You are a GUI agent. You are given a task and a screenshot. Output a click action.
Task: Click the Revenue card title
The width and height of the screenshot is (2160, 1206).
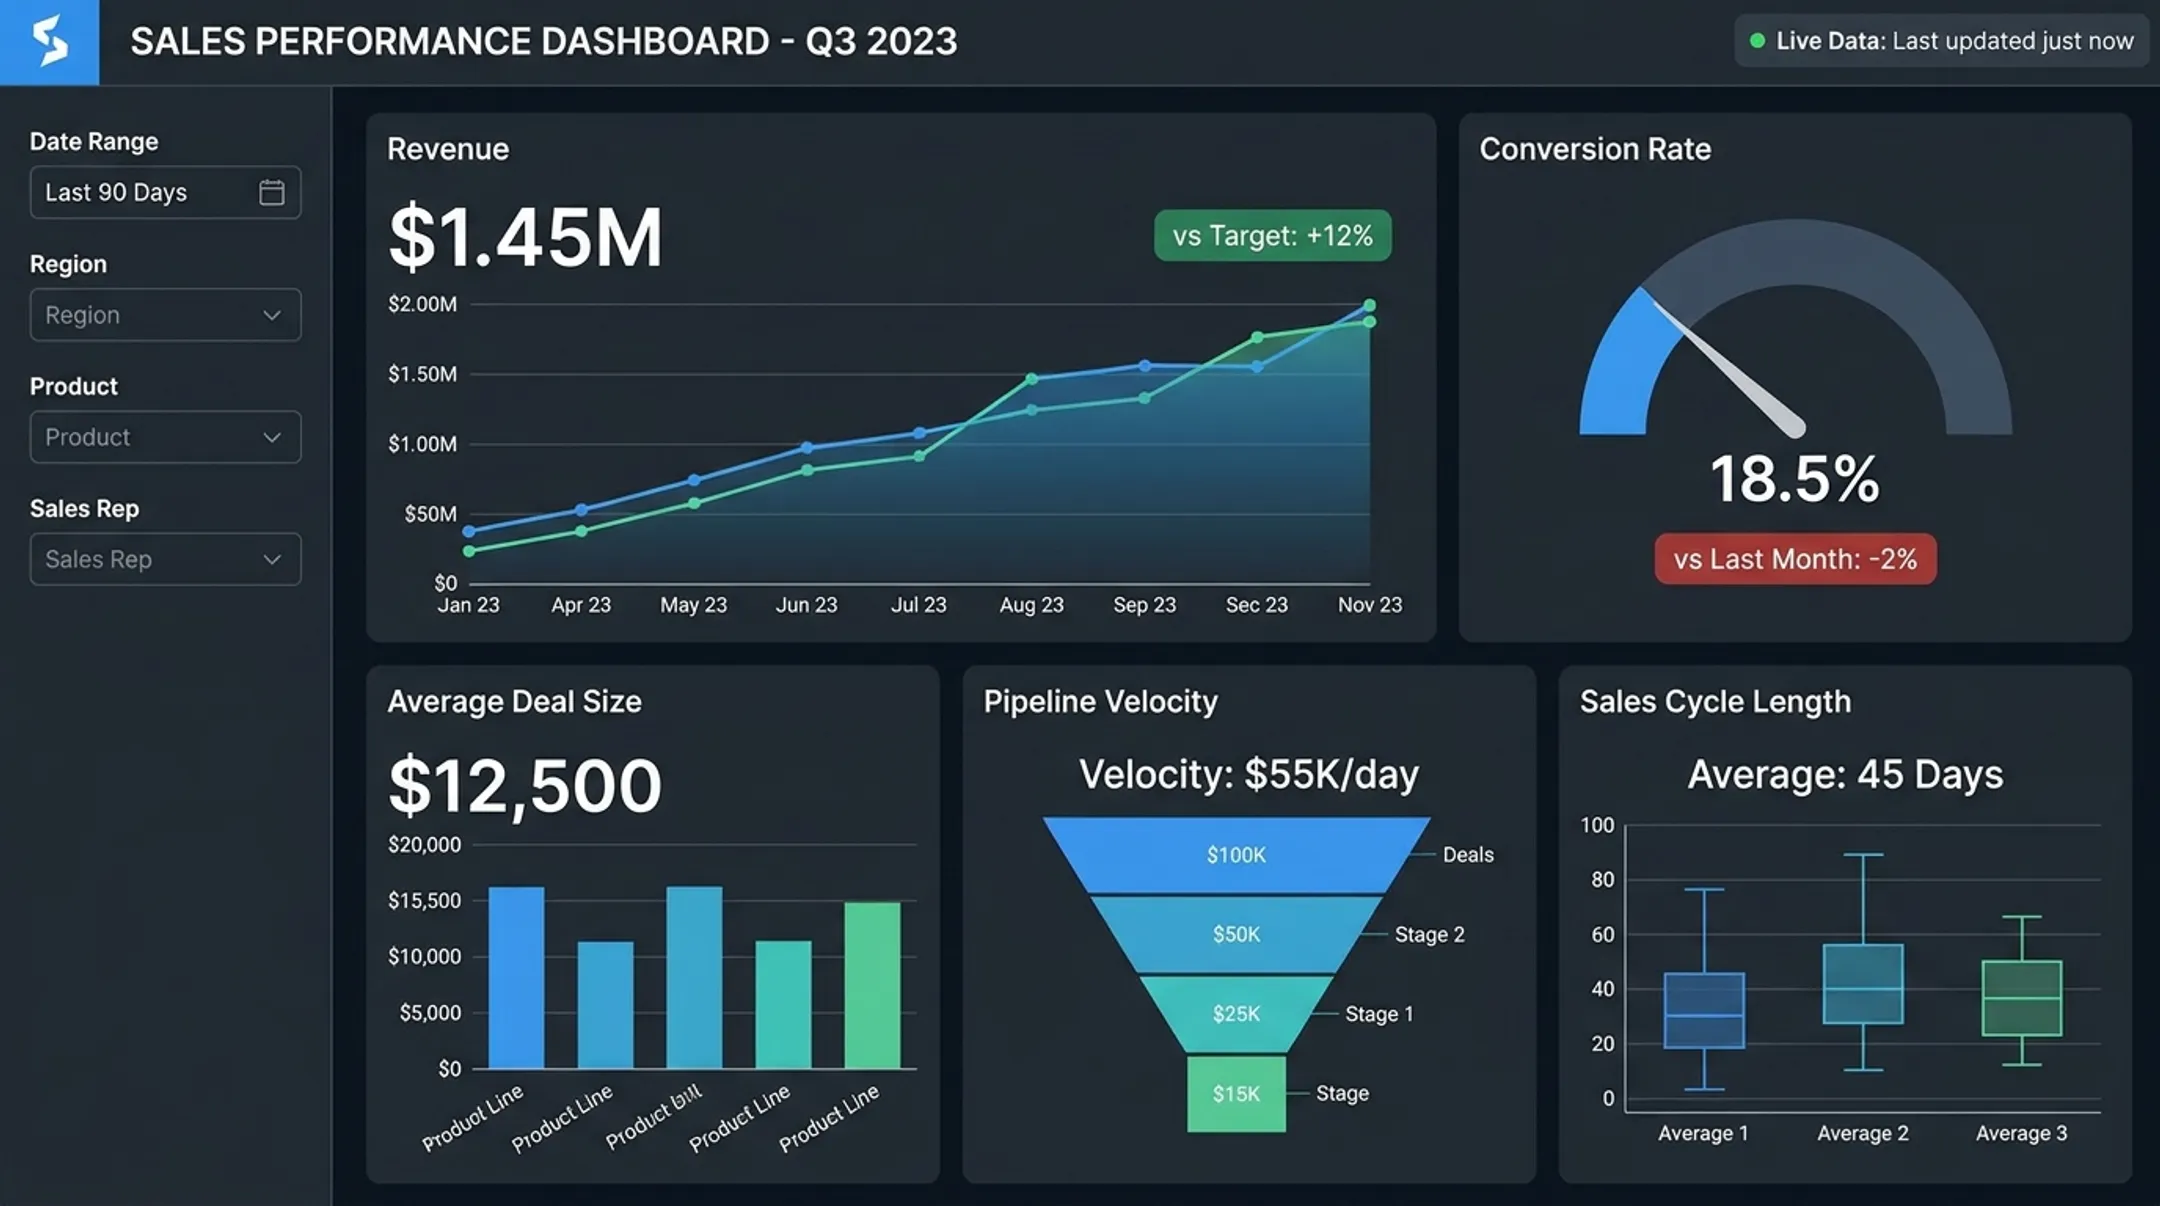point(448,149)
